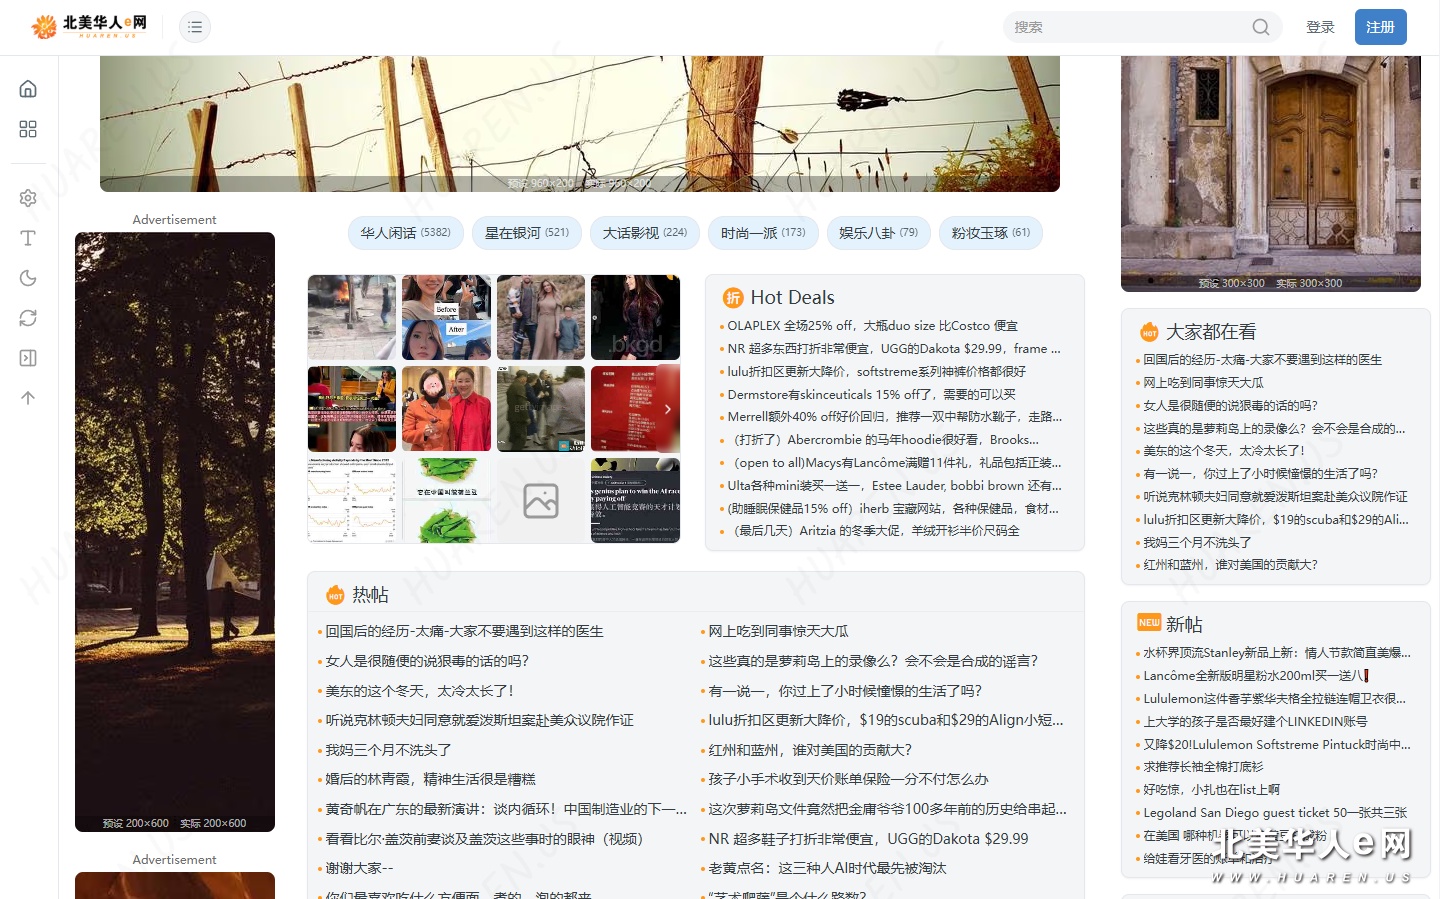This screenshot has width=1440, height=899.
Task: Open the grid categories icon in the sidebar
Action: coord(28,129)
